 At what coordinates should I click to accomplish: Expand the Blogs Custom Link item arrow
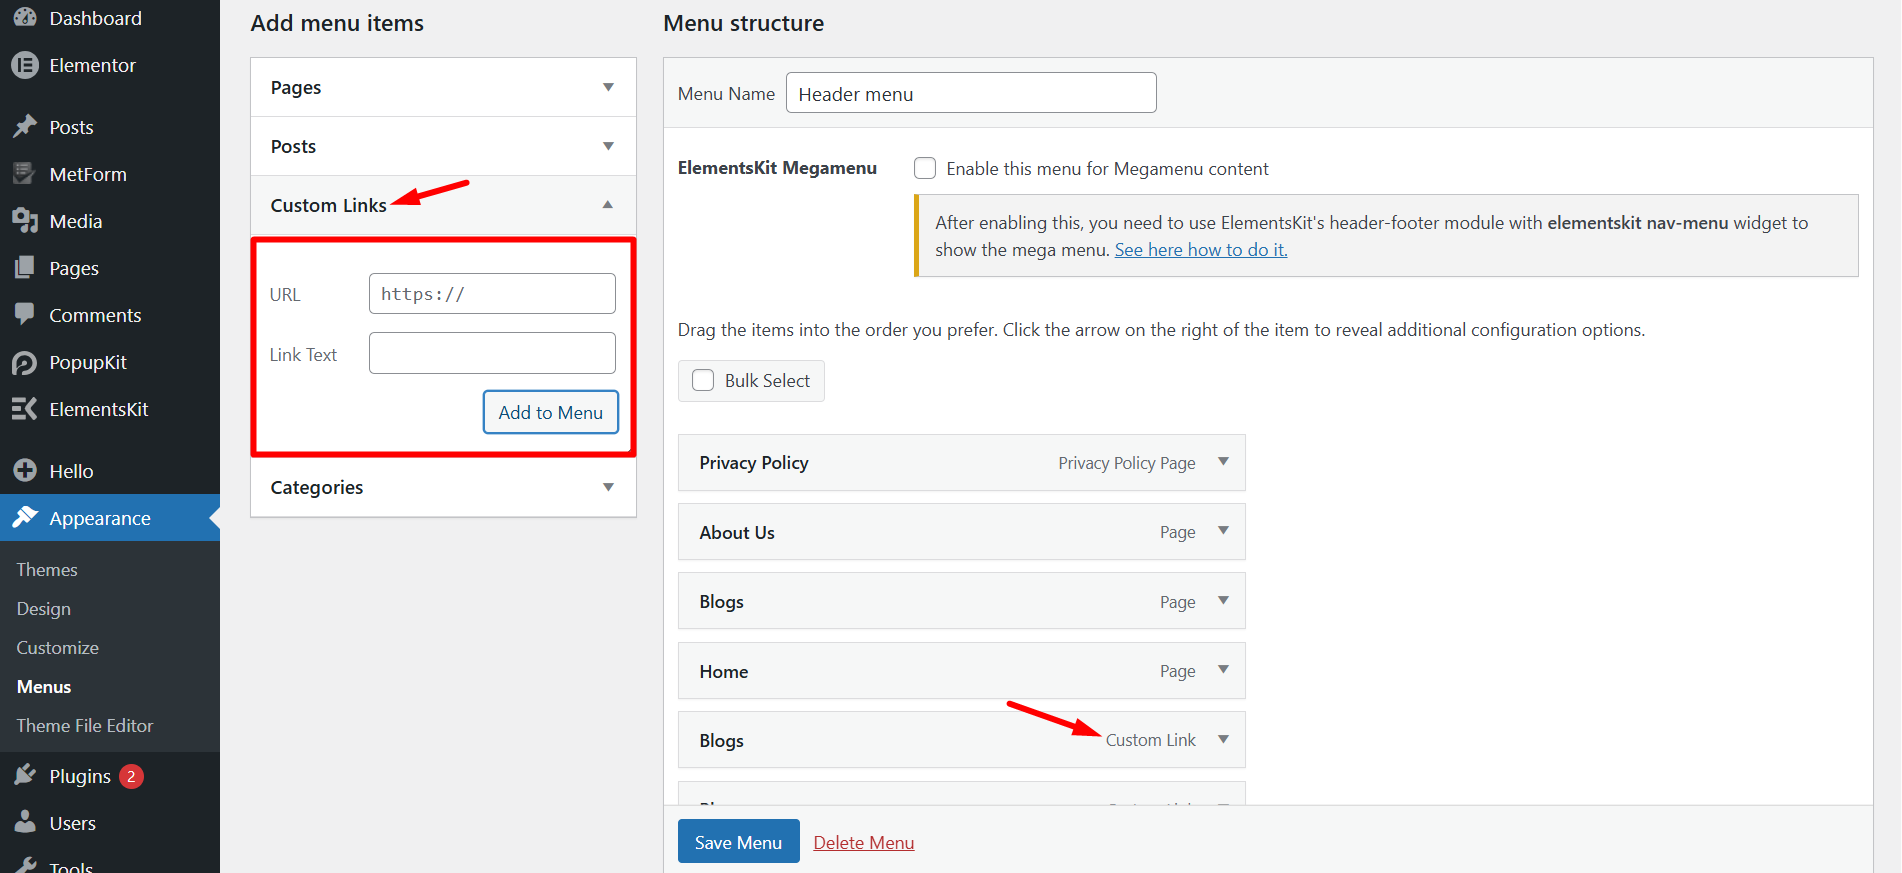click(1223, 740)
